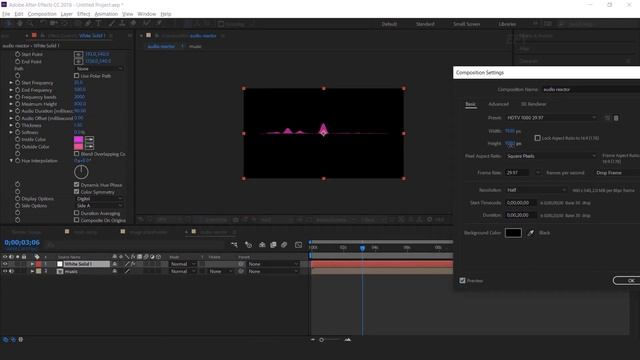
Task: Uncheck Dynamic Hue Phase checkbox
Action: pos(76,184)
